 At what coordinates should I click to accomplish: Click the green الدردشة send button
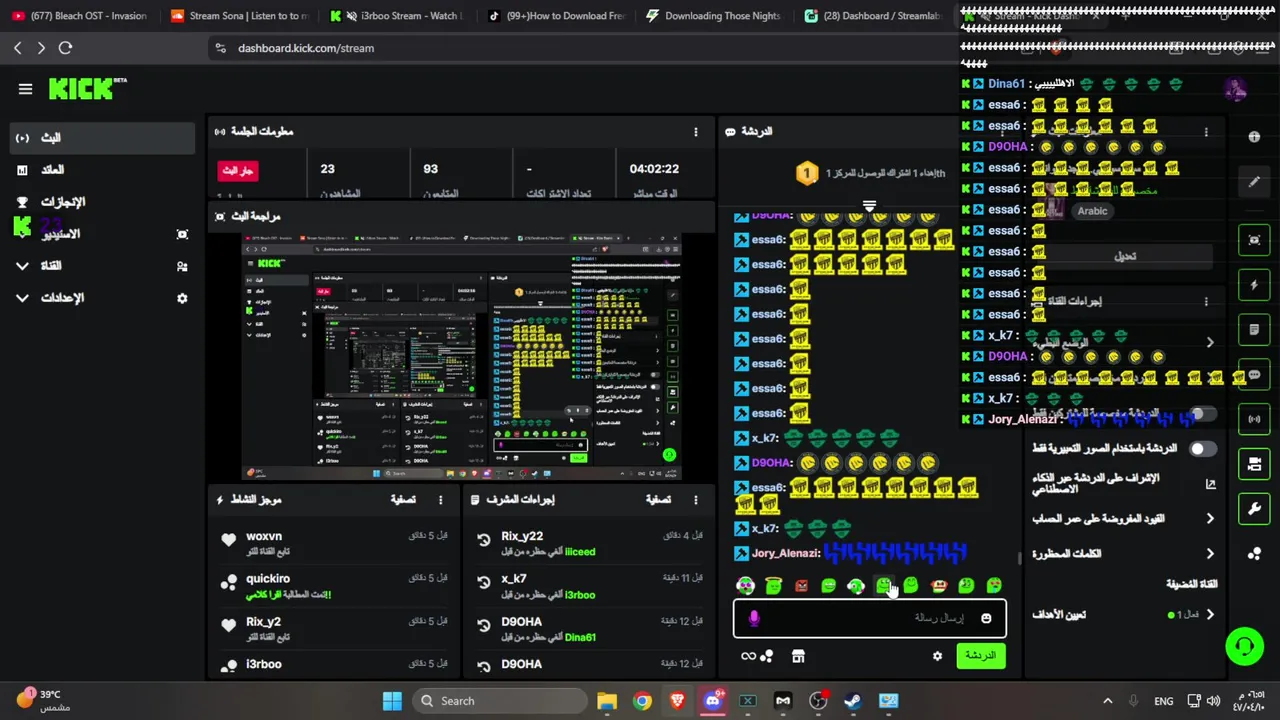[980, 656]
